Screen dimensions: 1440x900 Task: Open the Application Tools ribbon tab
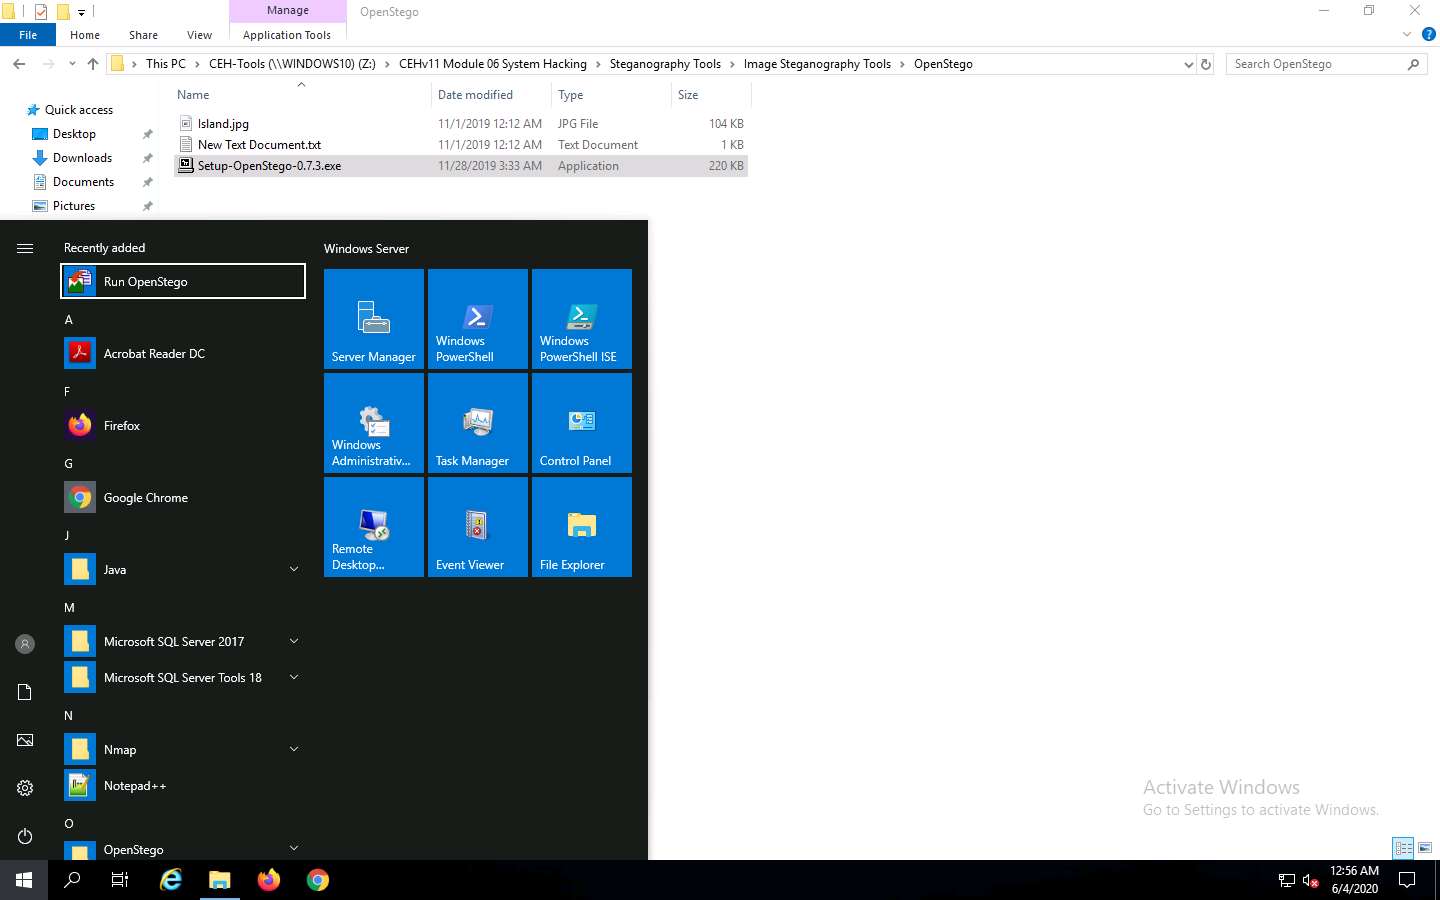pyautogui.click(x=287, y=35)
